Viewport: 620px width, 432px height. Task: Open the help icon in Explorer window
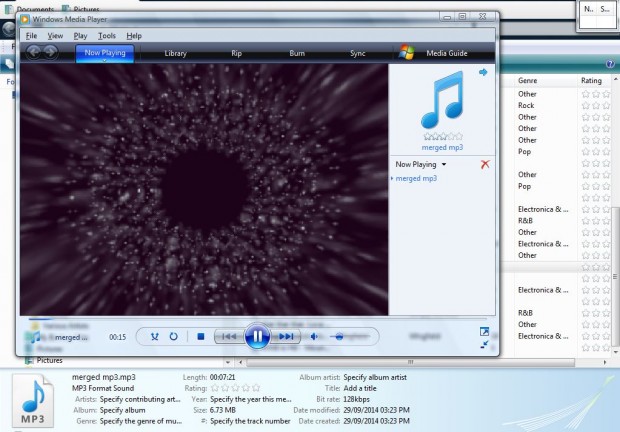coord(610,64)
